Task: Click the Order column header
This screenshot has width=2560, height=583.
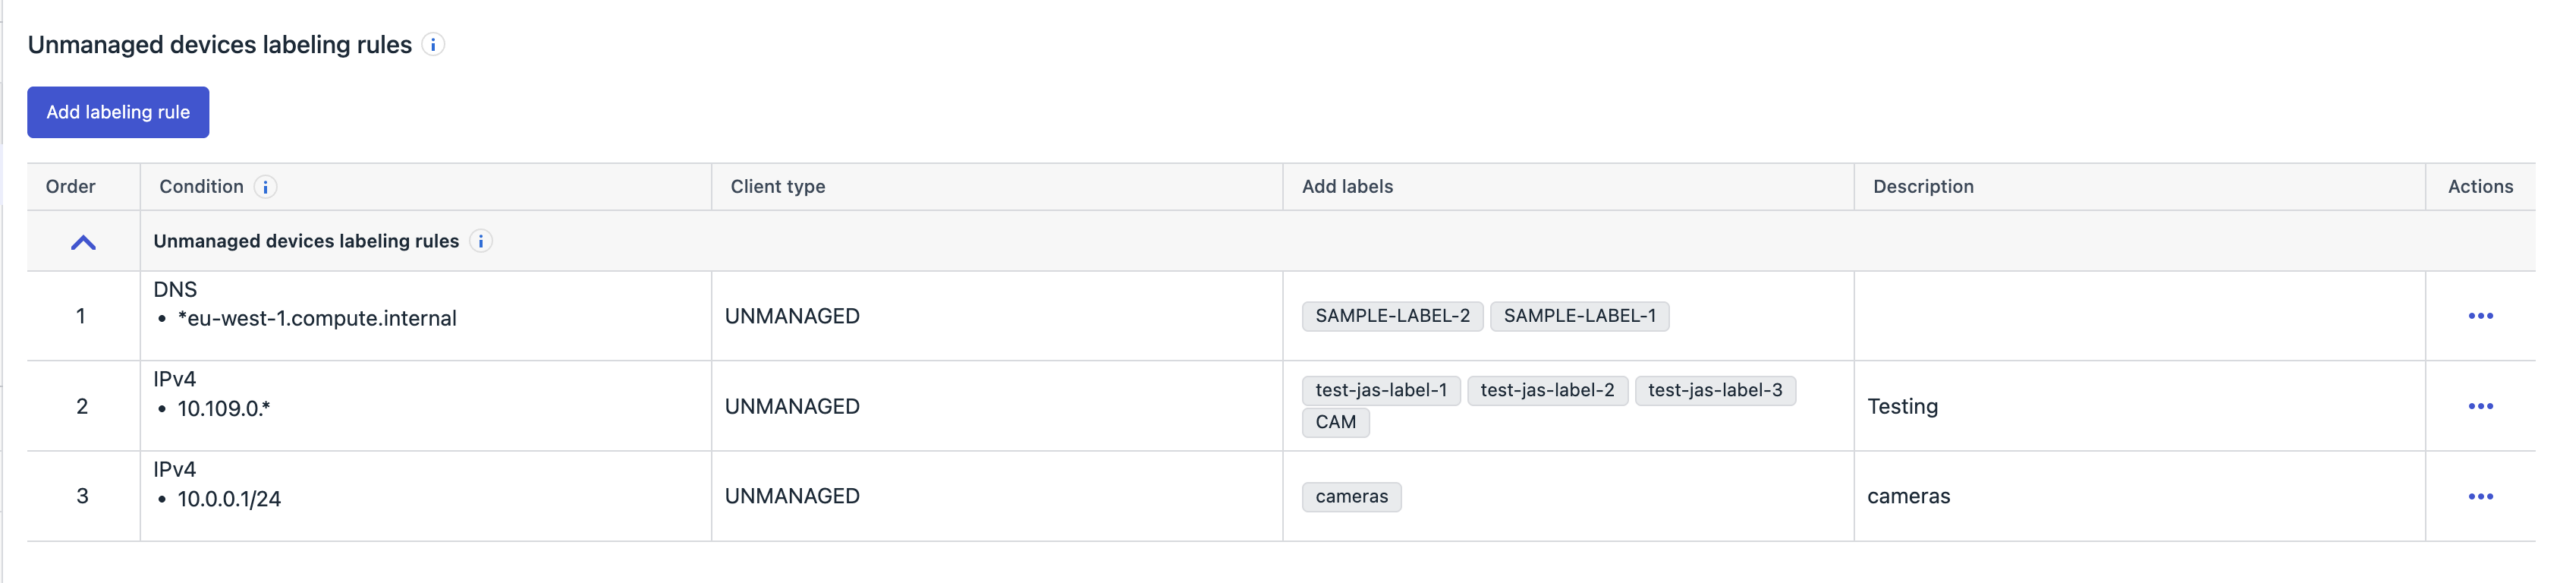Action: 70,187
